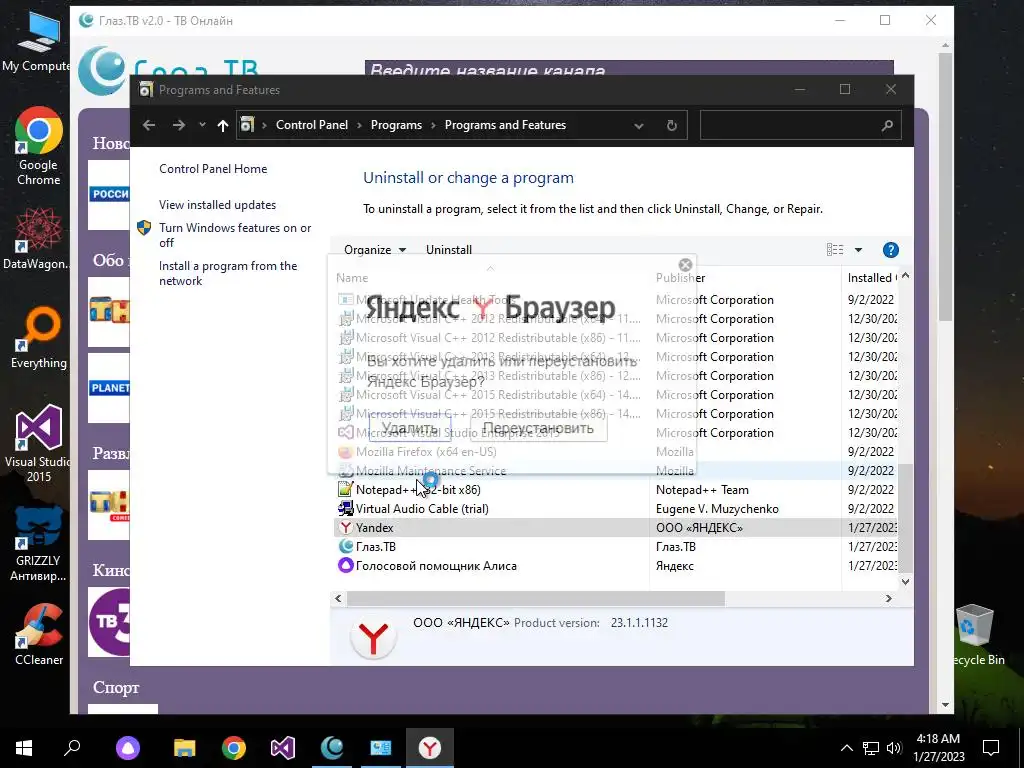Select Голосовой помощник Алиса entry
The width and height of the screenshot is (1024, 768).
click(x=615, y=566)
